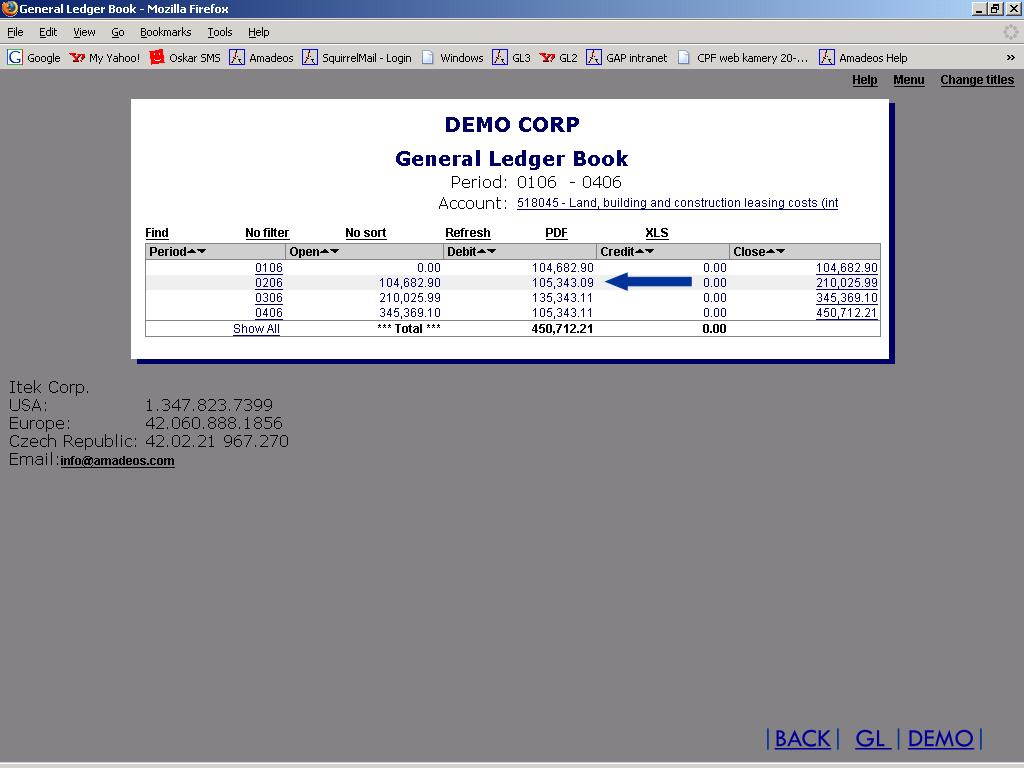Click the debit value 135,343.11

[562, 298]
